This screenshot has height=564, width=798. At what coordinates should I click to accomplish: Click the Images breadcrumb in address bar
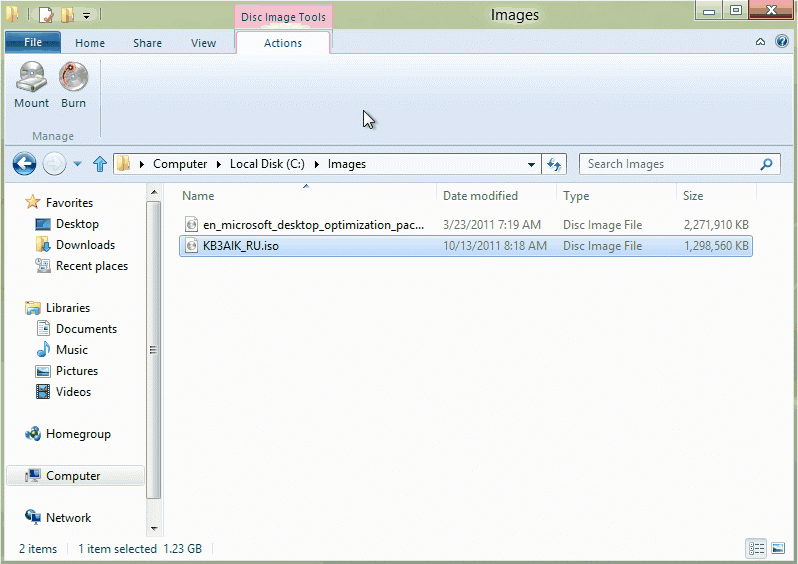(x=347, y=164)
